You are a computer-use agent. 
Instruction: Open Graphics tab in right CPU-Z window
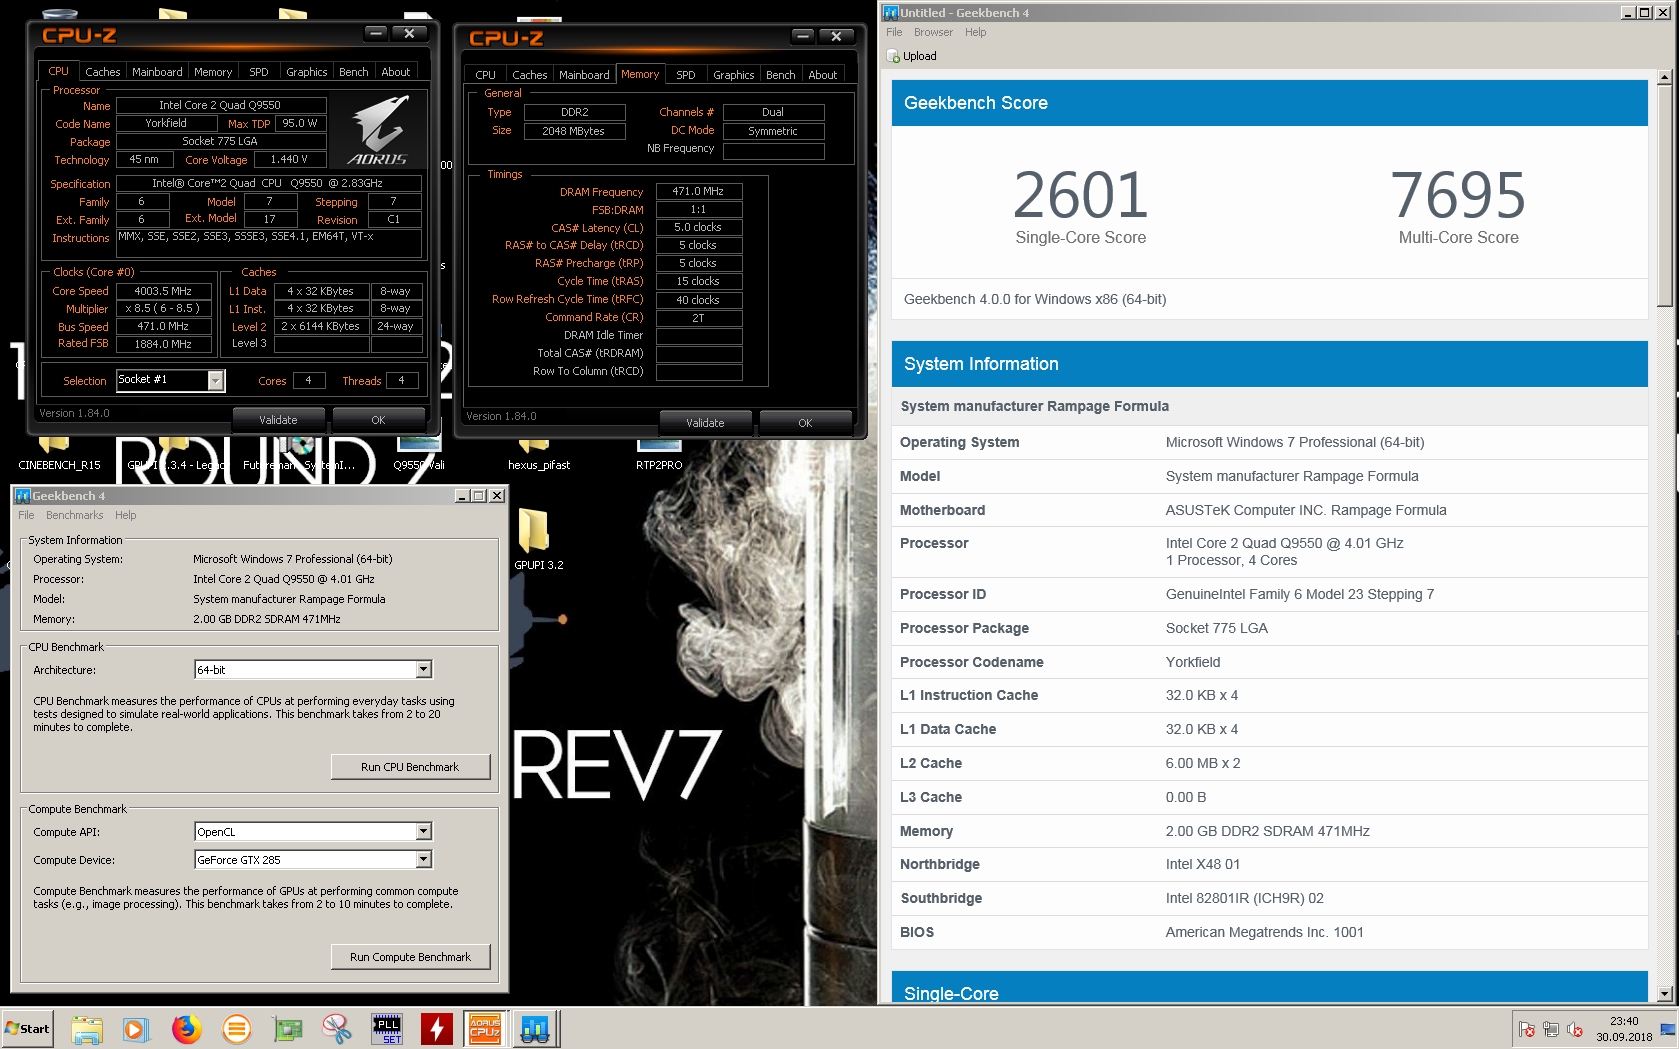[x=733, y=75]
